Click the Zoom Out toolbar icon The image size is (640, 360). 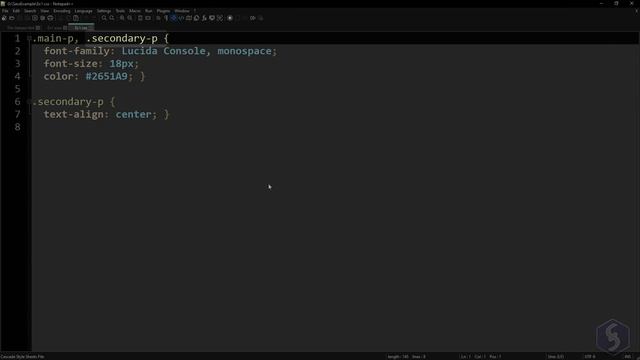[130, 18]
